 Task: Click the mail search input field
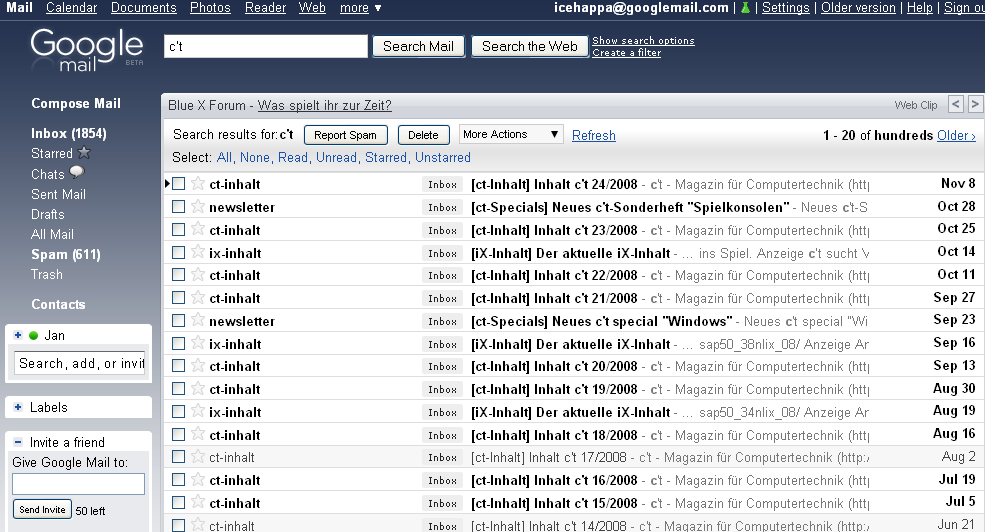tap(266, 47)
